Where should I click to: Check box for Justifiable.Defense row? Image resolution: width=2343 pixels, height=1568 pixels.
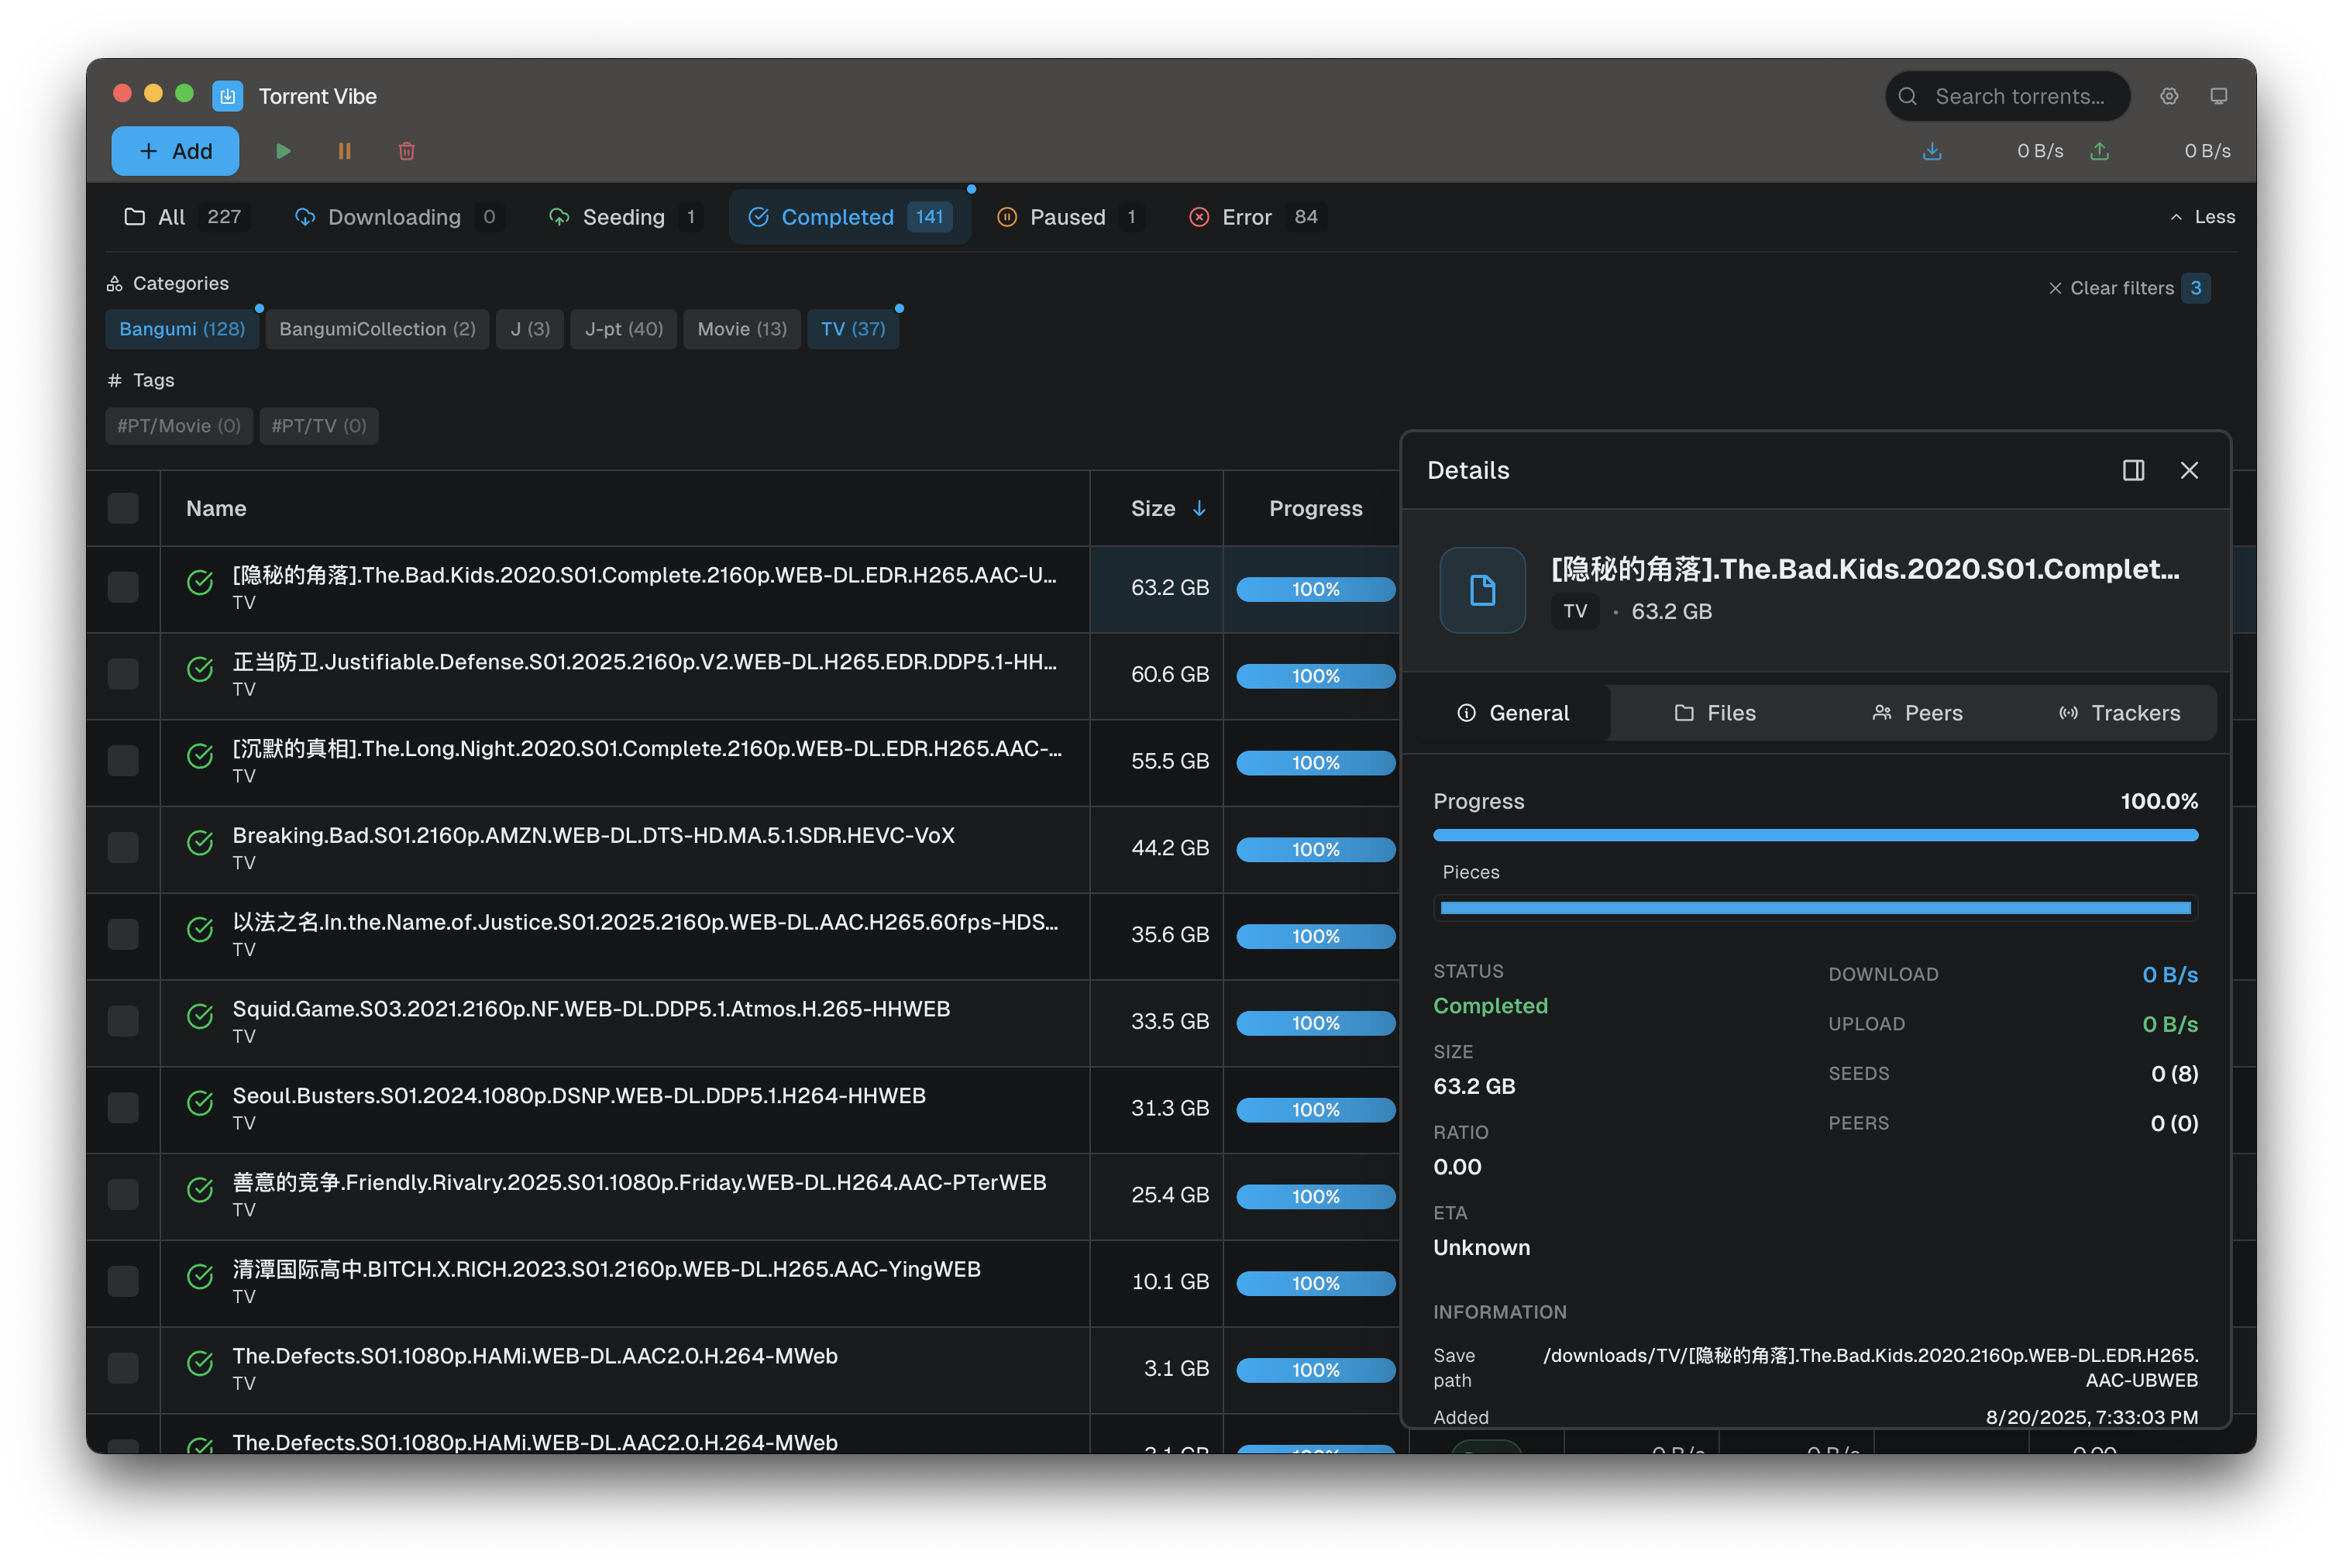pyautogui.click(x=123, y=675)
